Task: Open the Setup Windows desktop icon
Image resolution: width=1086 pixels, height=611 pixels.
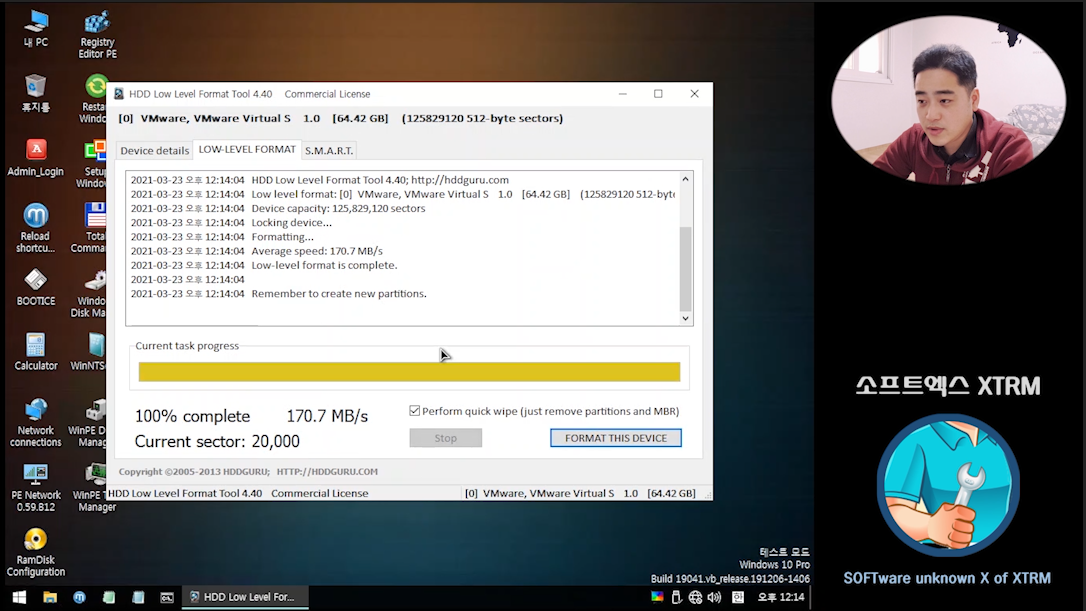Action: (x=93, y=163)
